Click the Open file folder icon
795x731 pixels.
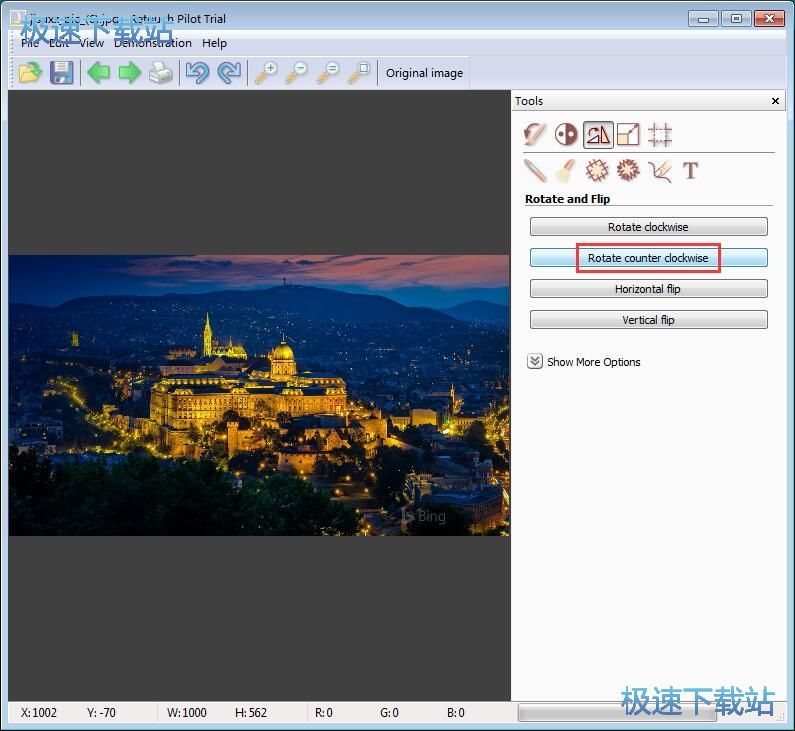(30, 72)
